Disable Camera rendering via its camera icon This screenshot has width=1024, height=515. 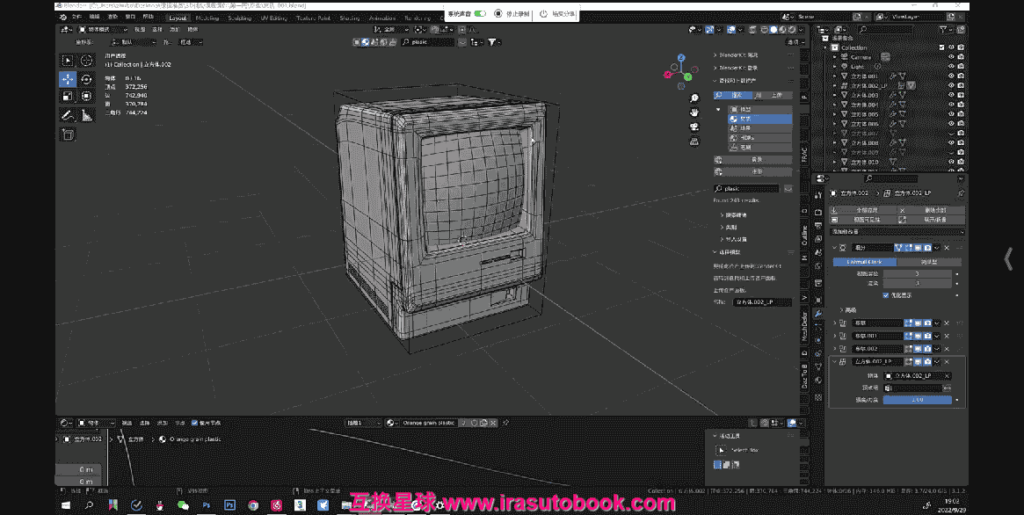(961, 57)
